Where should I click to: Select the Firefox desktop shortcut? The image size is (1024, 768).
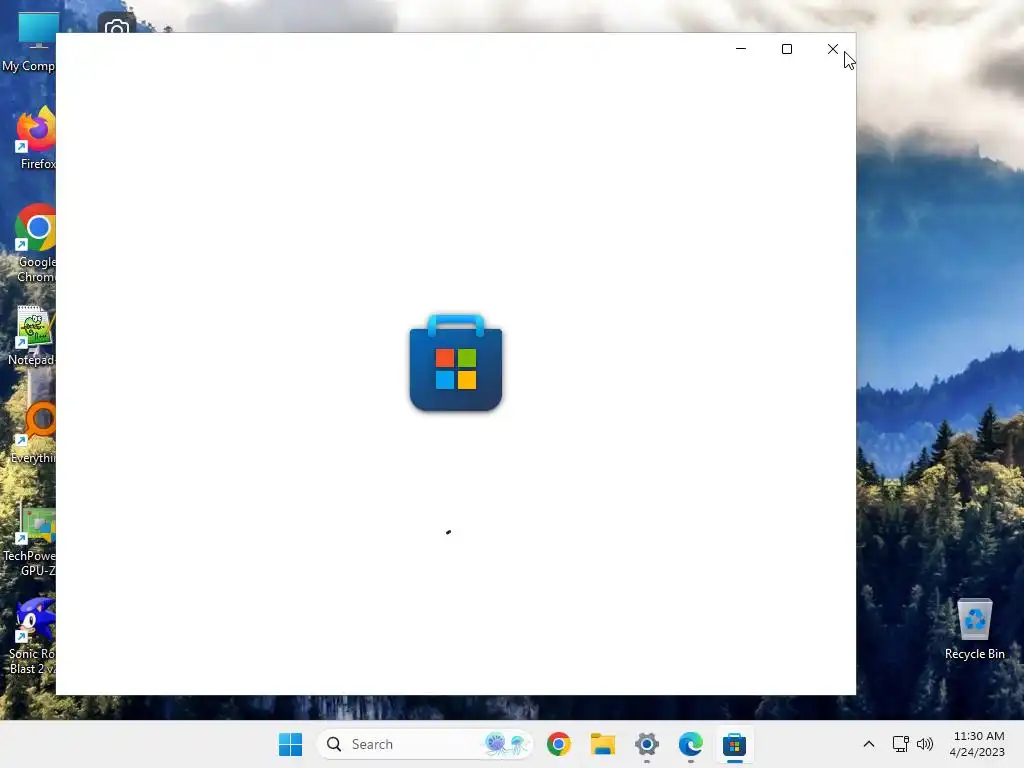[36, 138]
